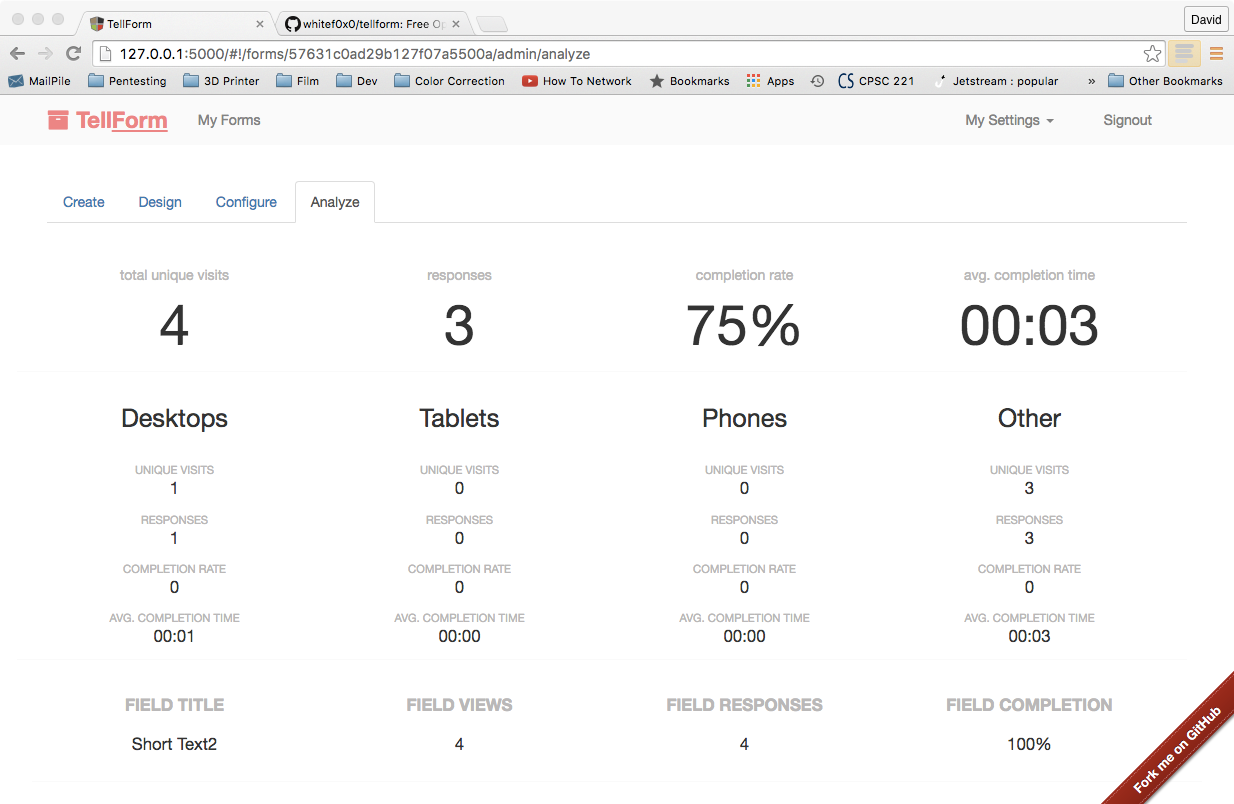1234x804 pixels.
Task: Open the Apps bookmark shortcut
Action: pos(770,81)
